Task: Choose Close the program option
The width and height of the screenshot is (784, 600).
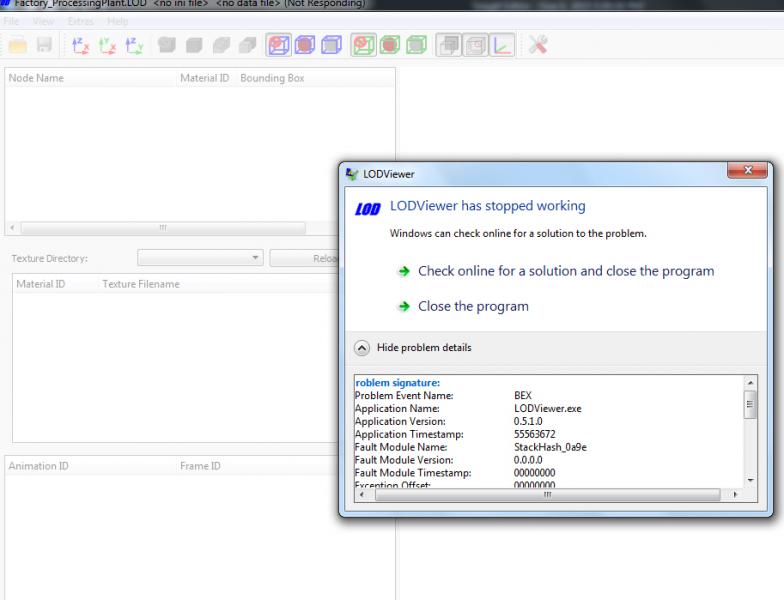Action: click(473, 306)
